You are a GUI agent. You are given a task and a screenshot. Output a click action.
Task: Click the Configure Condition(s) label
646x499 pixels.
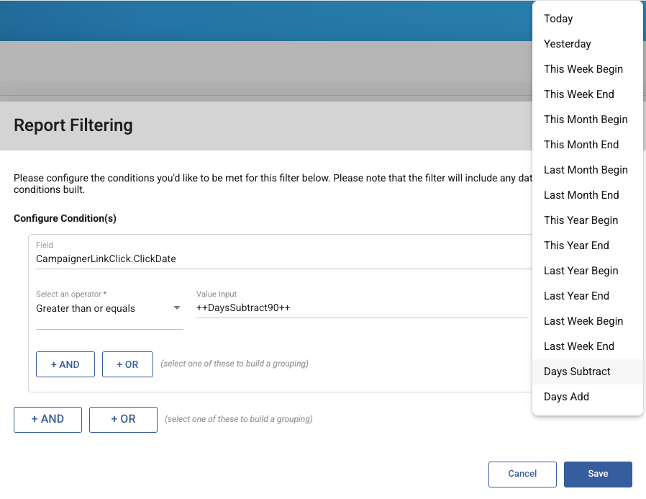coord(65,218)
